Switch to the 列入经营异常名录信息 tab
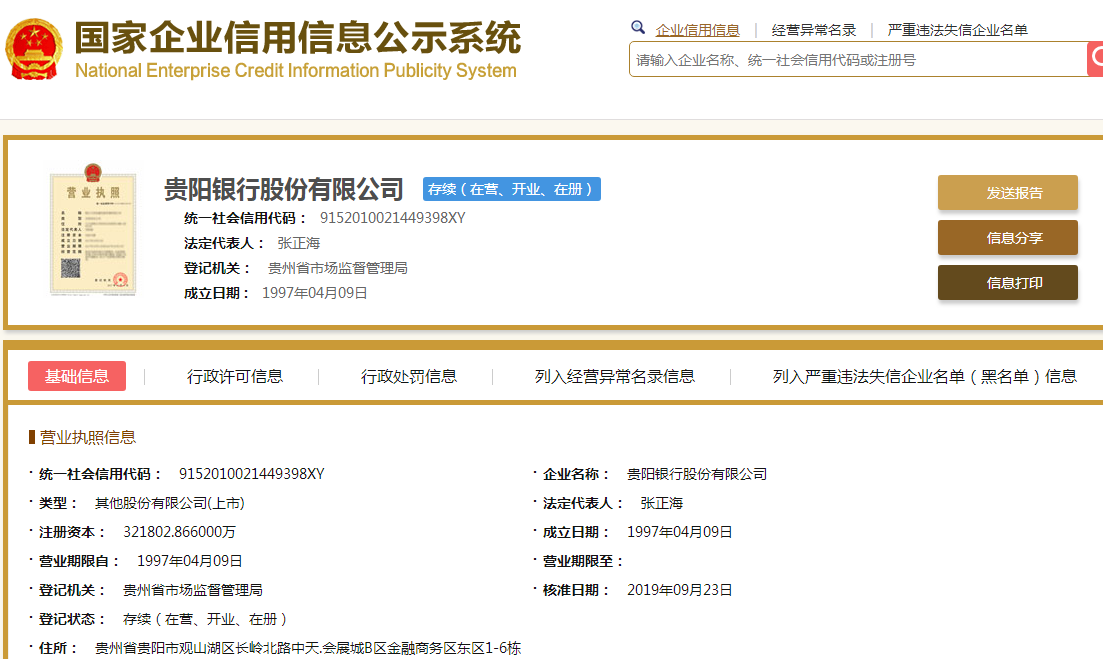1103x659 pixels. pos(615,376)
